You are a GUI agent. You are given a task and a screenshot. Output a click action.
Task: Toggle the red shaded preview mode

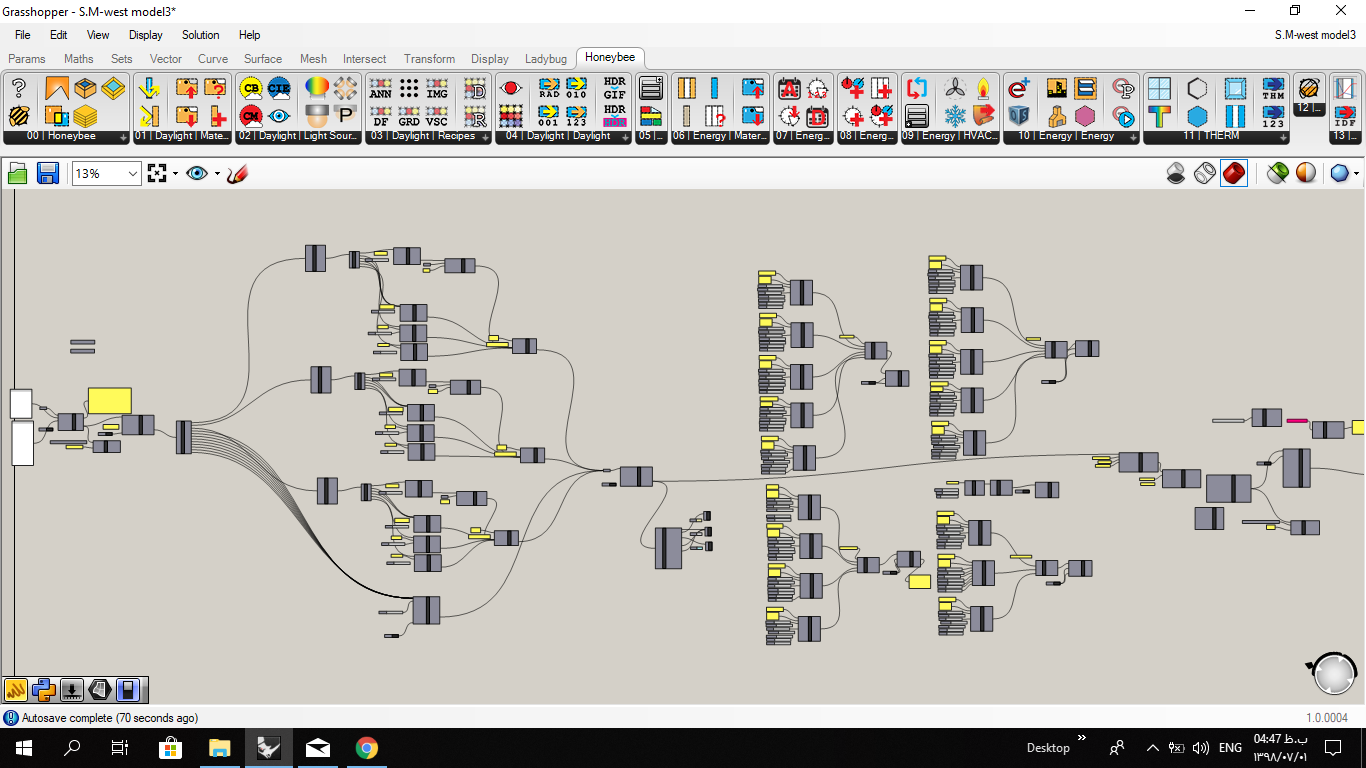click(1234, 174)
